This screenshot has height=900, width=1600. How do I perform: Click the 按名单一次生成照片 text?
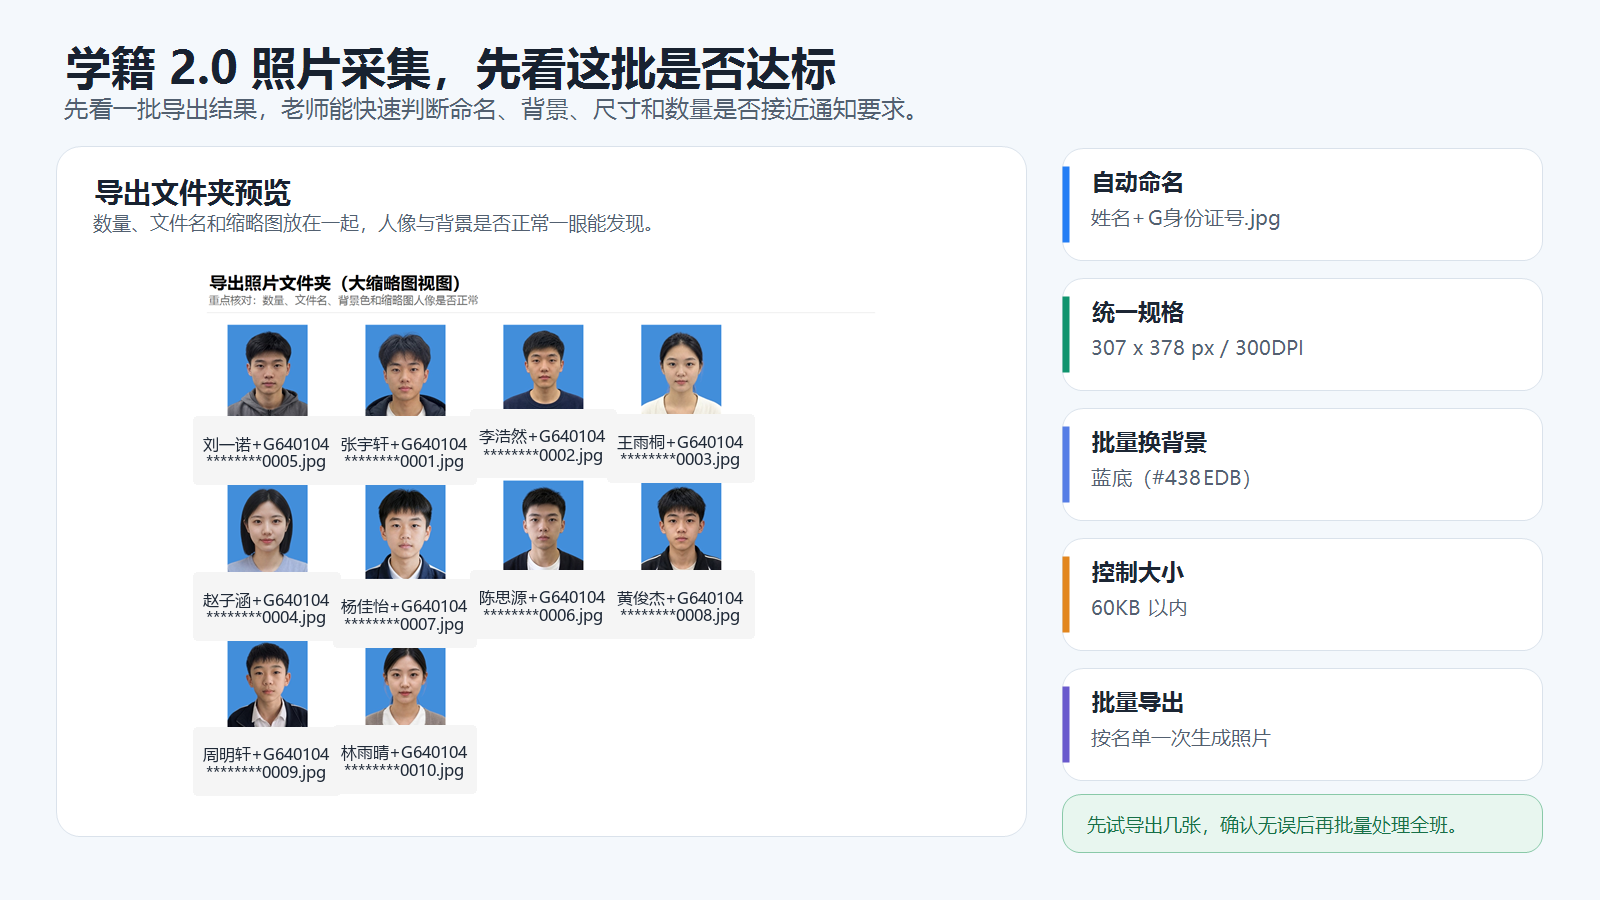(x=1181, y=738)
